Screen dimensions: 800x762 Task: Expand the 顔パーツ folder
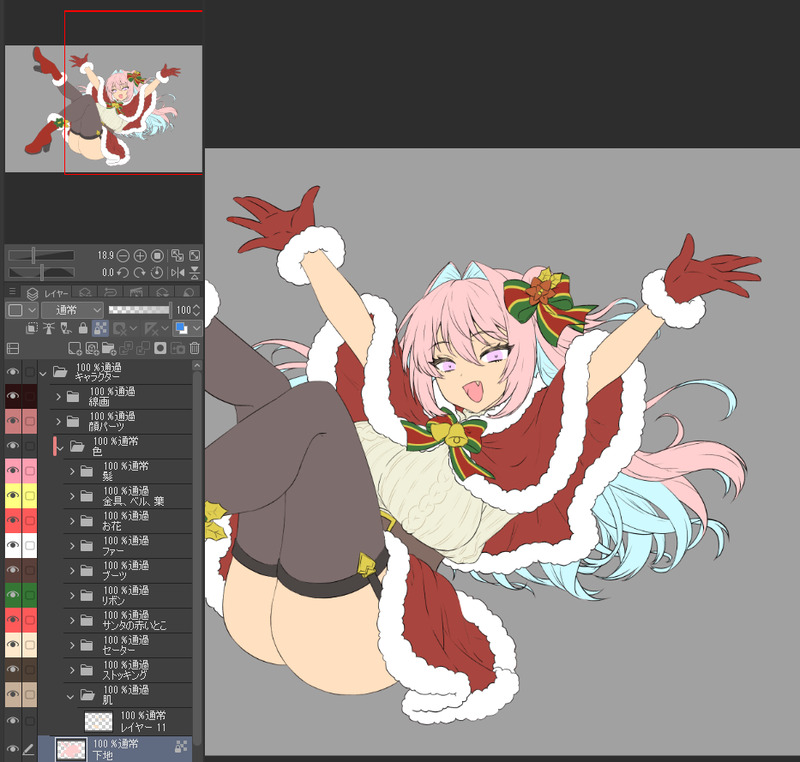(x=58, y=421)
